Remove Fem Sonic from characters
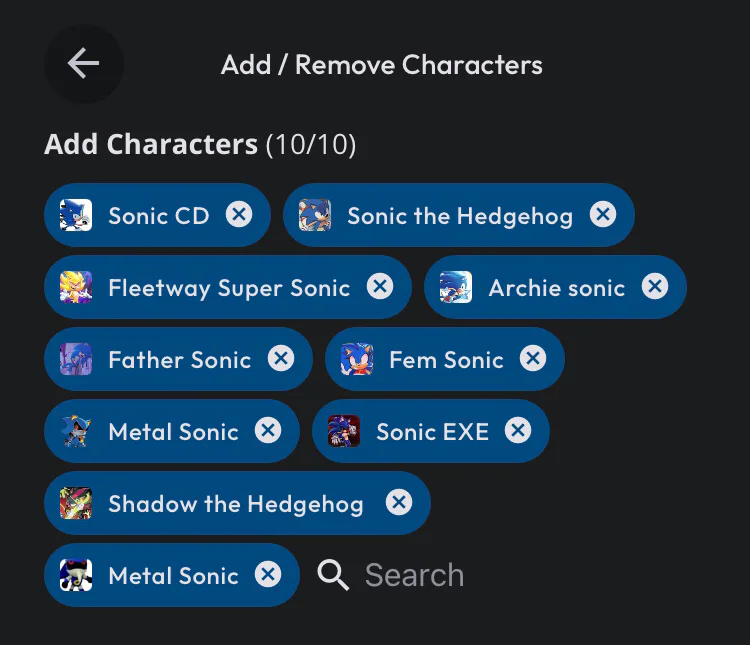 coord(533,358)
